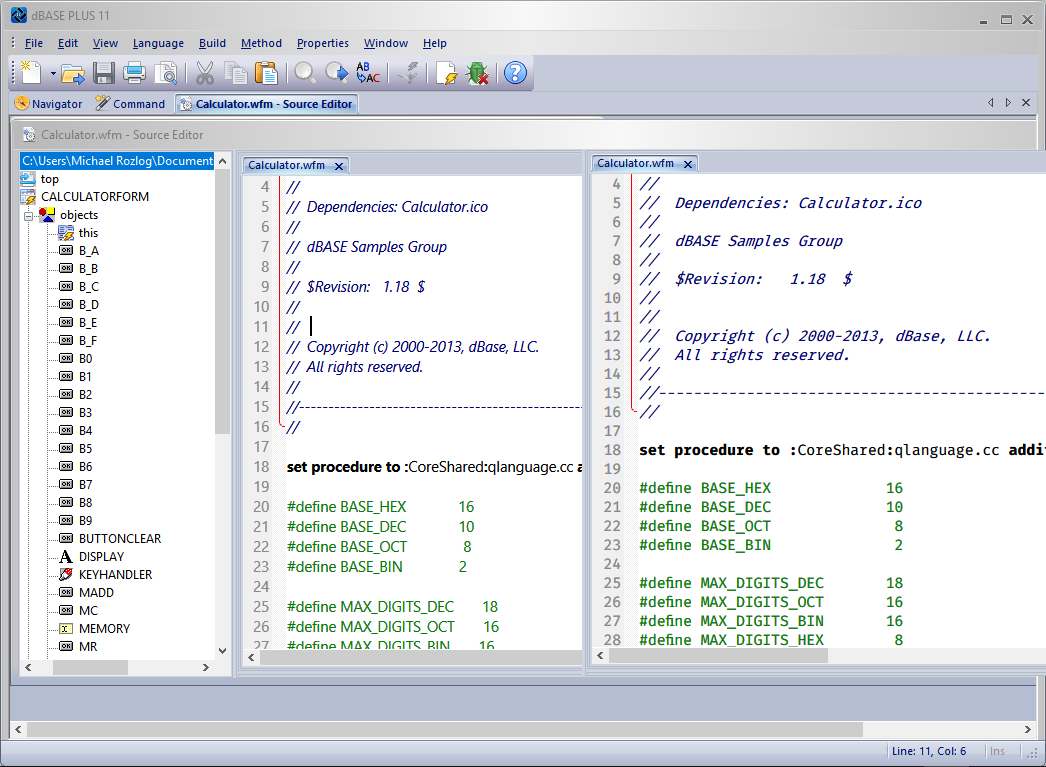Viewport: 1046px width, 767px height.
Task: Click the Open folder toolbar icon
Action: coord(73,73)
